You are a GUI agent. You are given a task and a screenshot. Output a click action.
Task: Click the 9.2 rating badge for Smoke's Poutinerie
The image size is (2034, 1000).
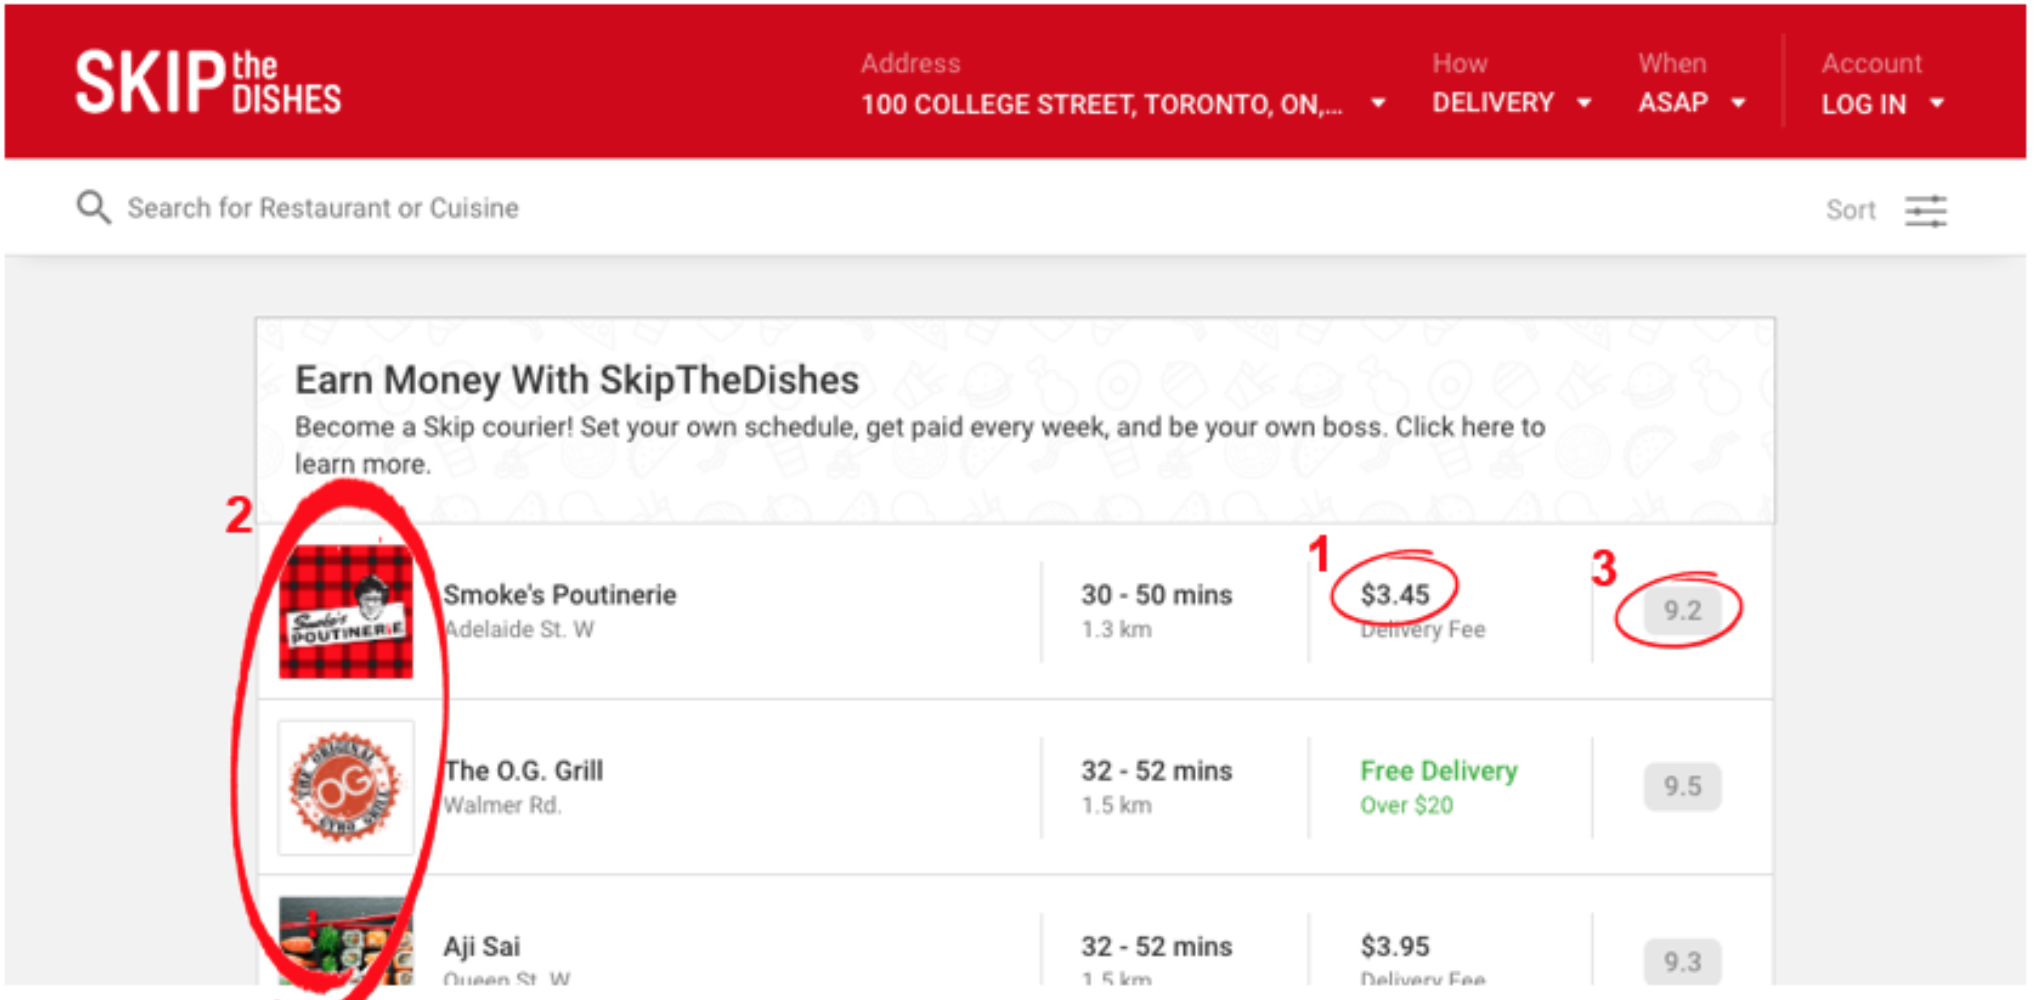pos(1682,611)
